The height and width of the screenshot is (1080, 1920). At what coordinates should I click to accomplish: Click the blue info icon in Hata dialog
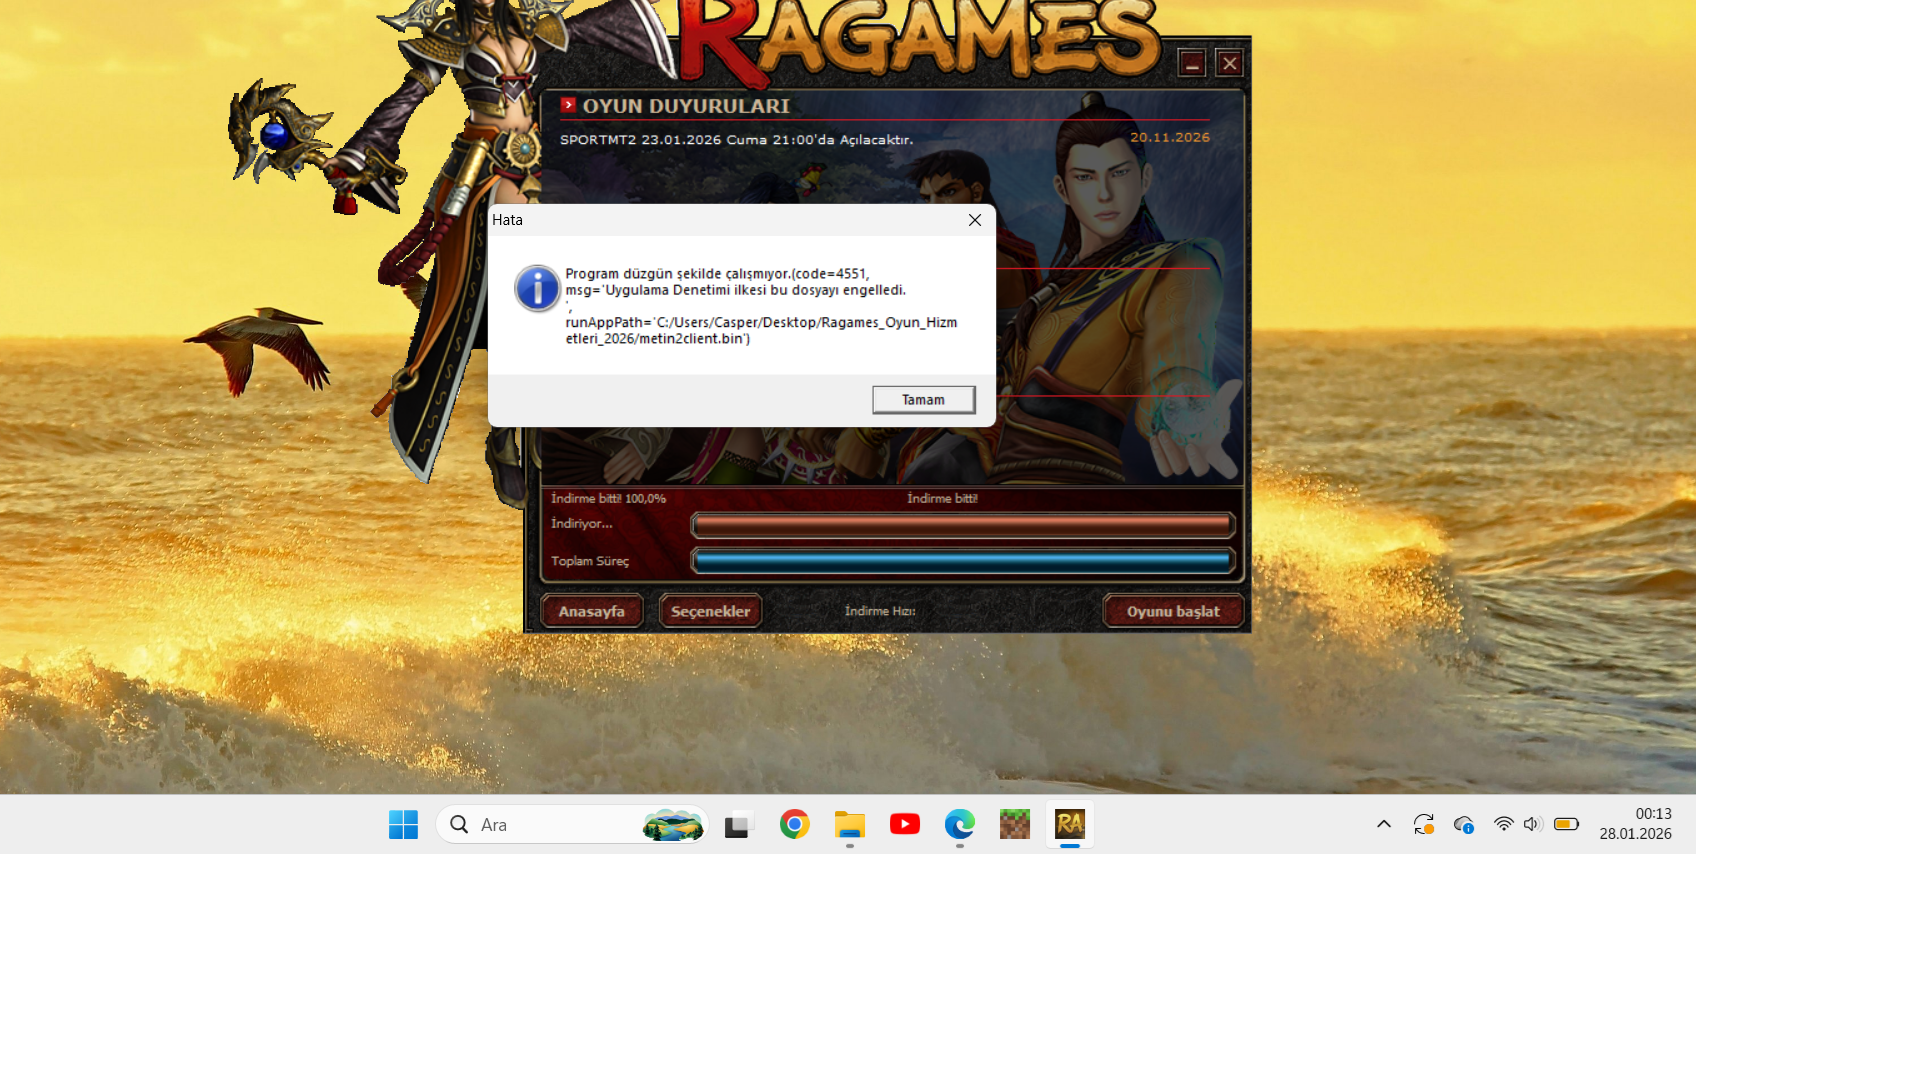pos(537,289)
